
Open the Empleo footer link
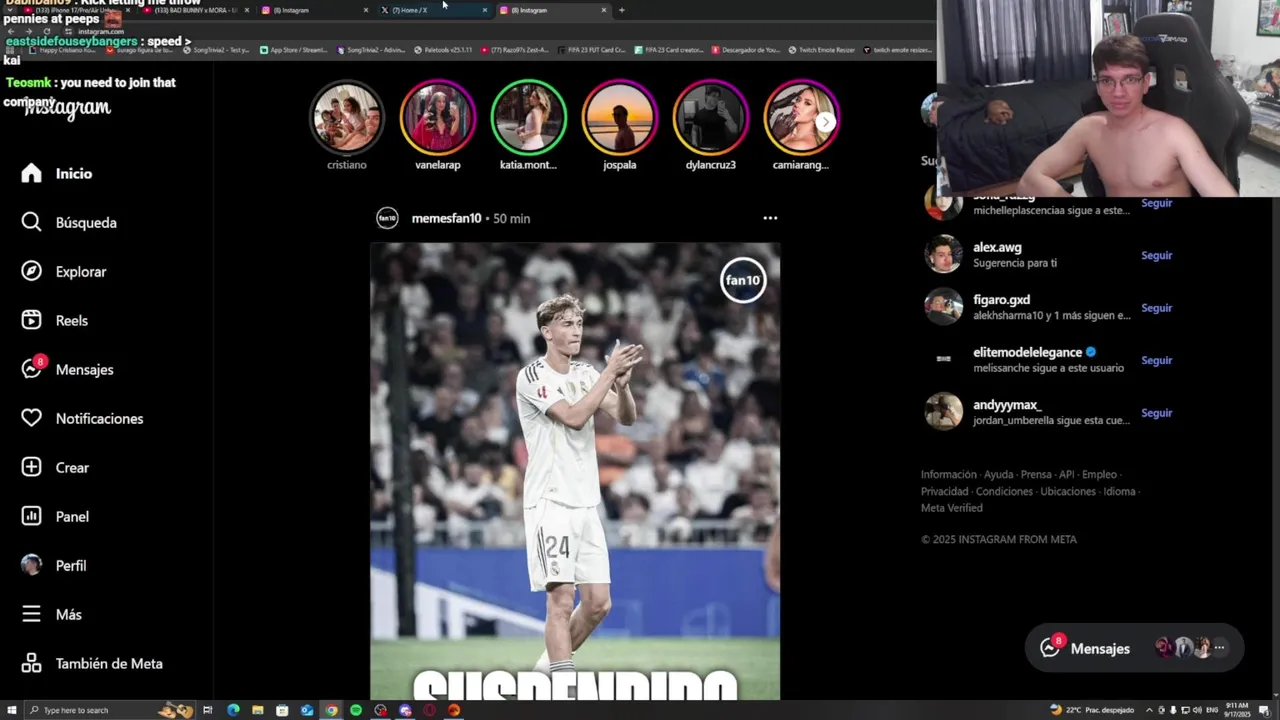[1099, 475]
